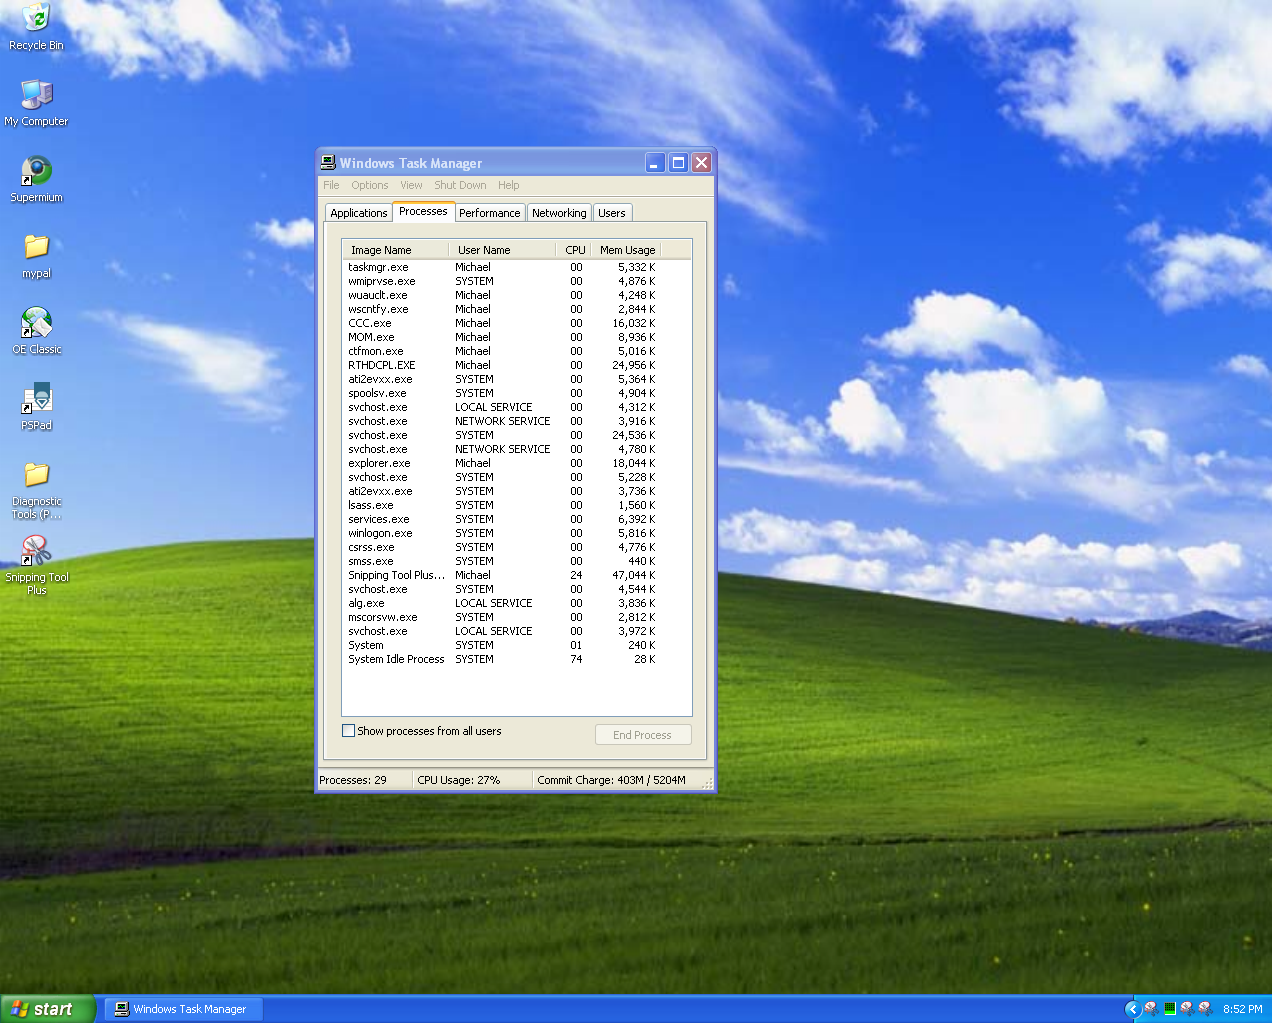The image size is (1272, 1023).
Task: Select the PSPad shortcut icon
Action: [x=36, y=407]
